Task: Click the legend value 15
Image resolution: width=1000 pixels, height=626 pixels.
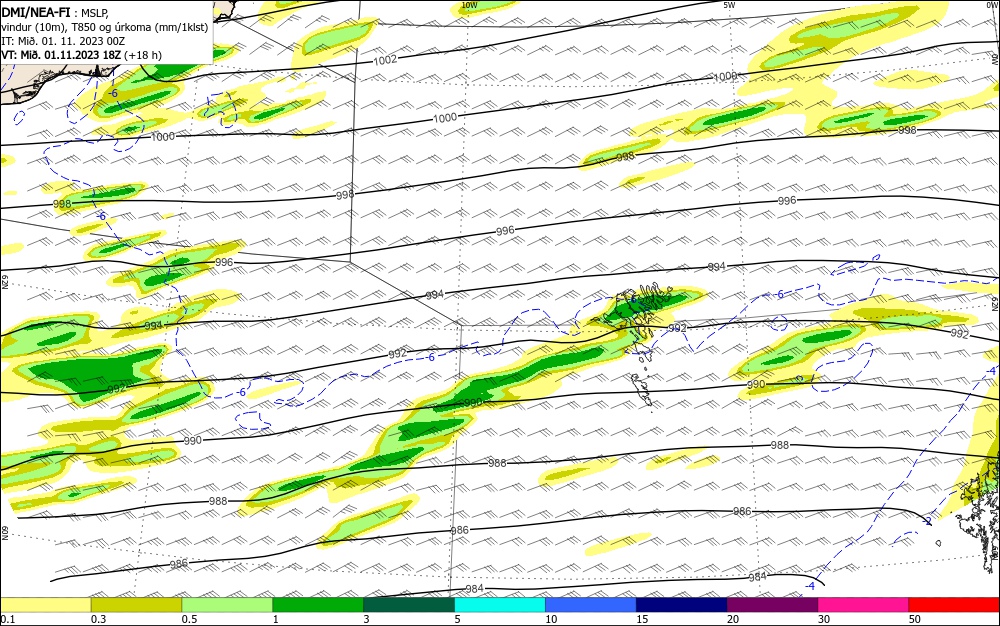Action: (x=642, y=620)
